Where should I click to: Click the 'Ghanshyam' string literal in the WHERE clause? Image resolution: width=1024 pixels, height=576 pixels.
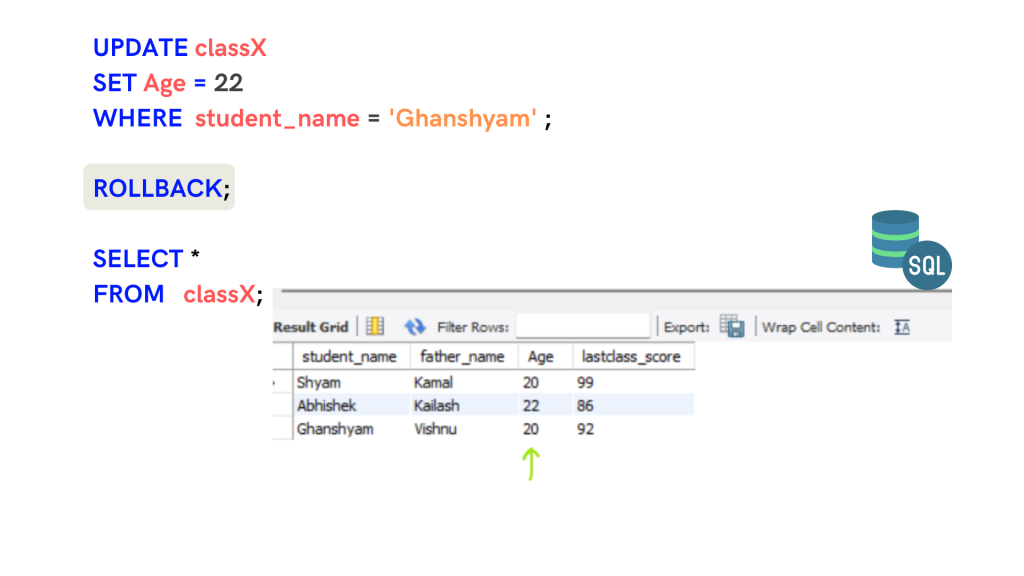(x=463, y=118)
